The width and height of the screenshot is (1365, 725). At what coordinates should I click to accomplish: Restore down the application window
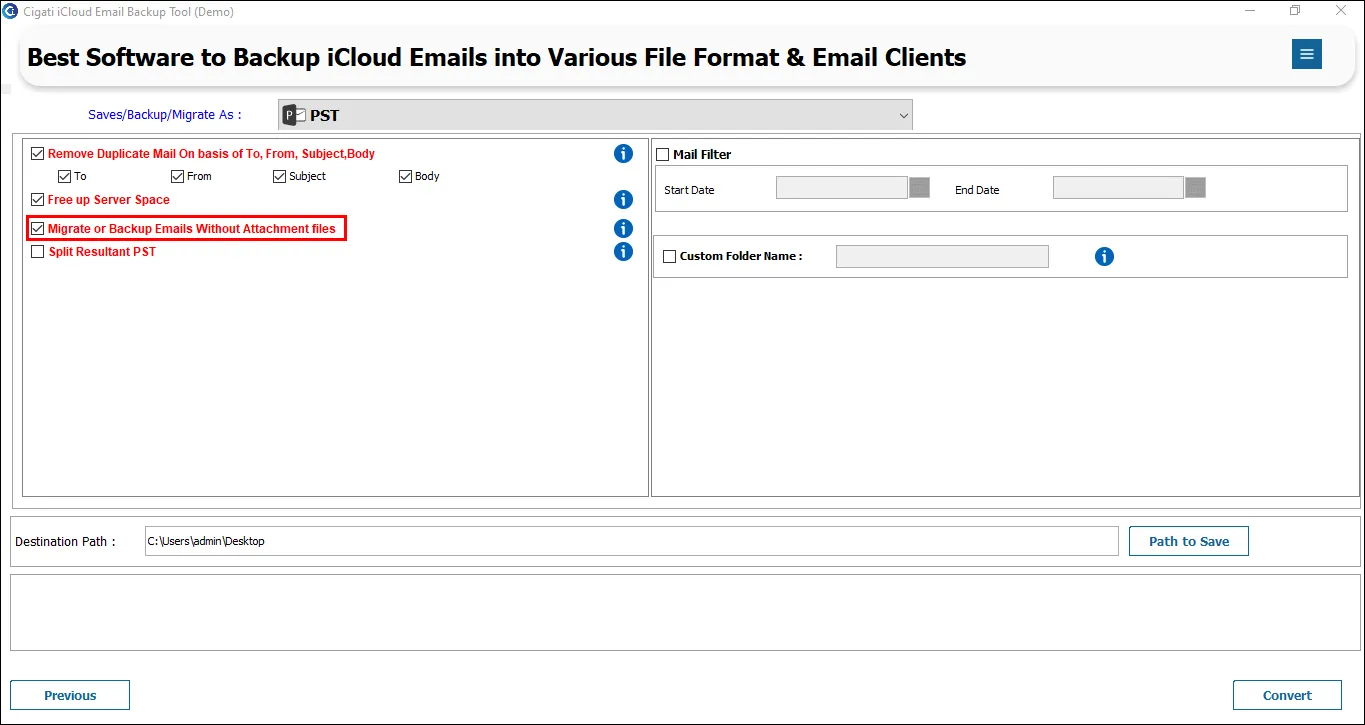pos(1295,11)
